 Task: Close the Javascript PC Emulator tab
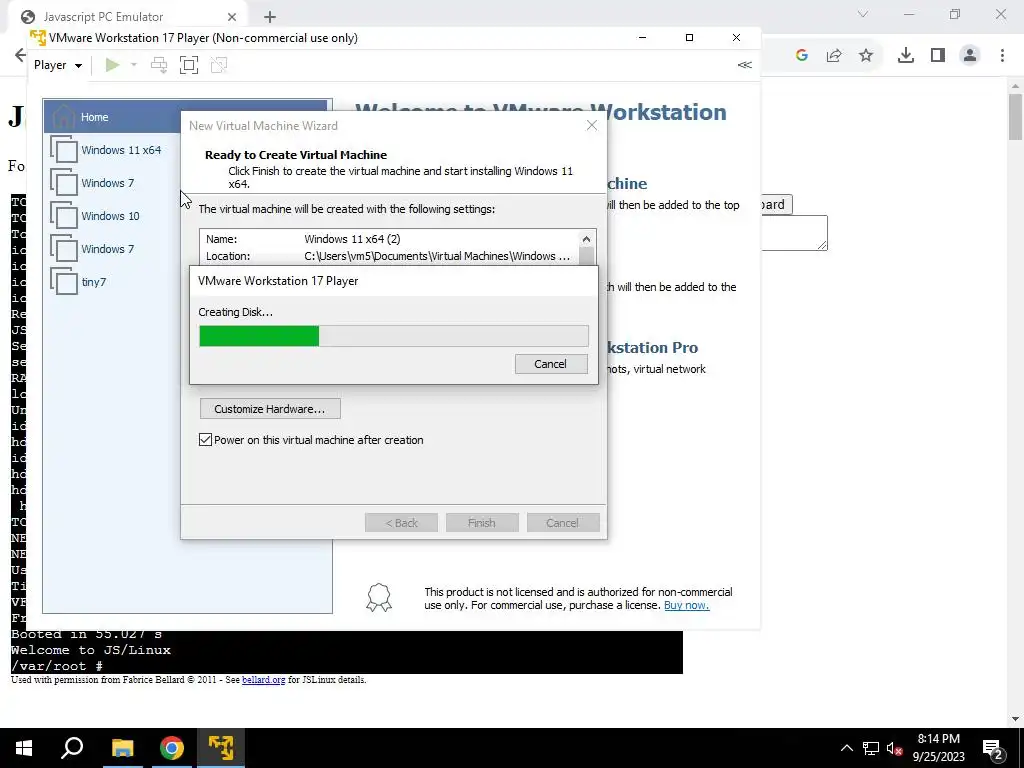tap(232, 16)
